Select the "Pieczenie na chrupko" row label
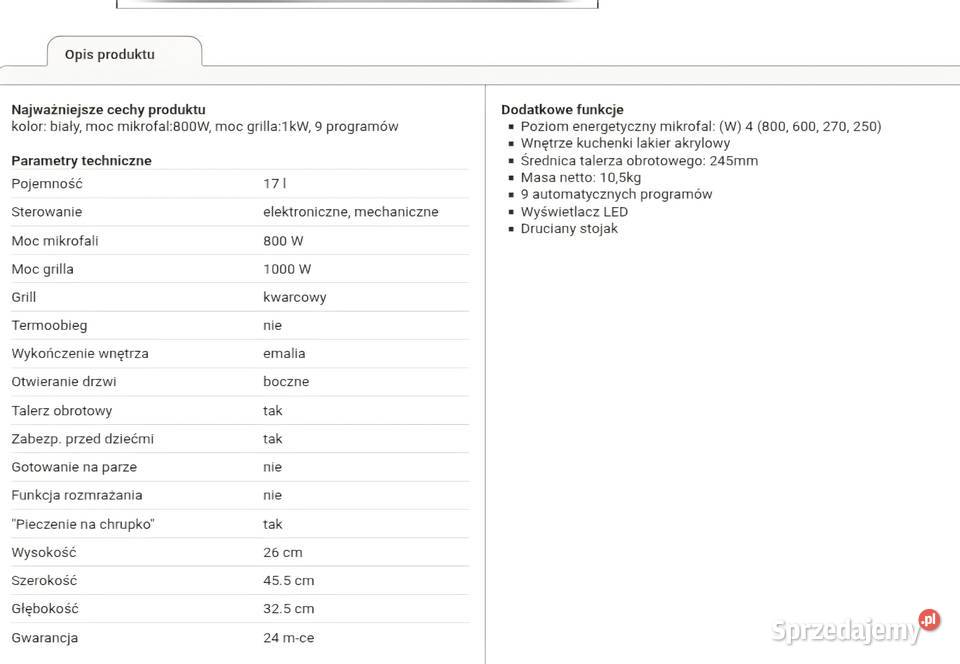Viewport: 960px width, 664px height. click(x=83, y=524)
